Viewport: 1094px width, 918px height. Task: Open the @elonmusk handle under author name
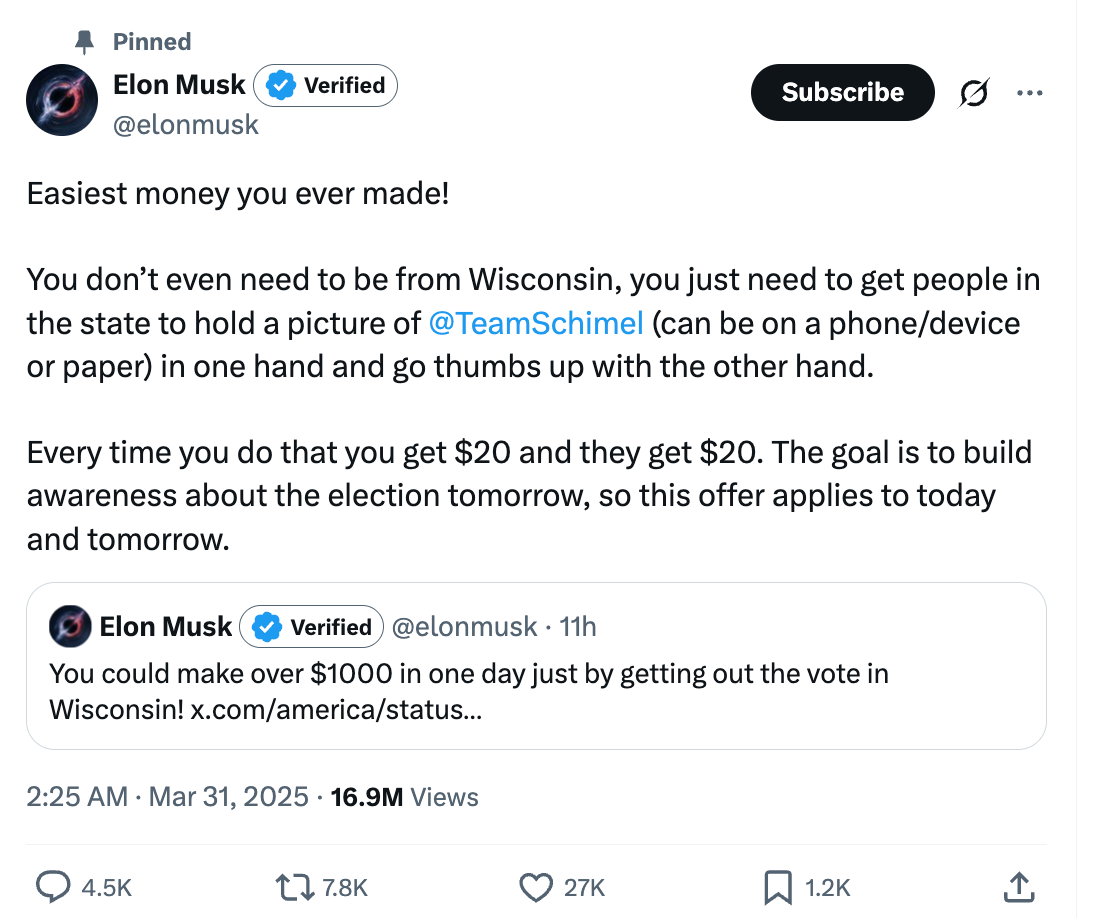click(x=186, y=125)
